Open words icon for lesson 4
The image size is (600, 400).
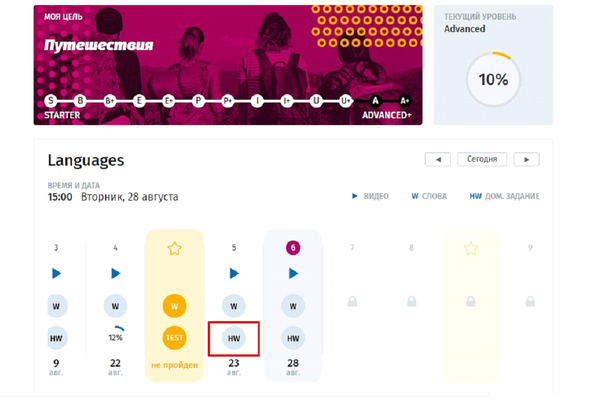click(x=116, y=306)
